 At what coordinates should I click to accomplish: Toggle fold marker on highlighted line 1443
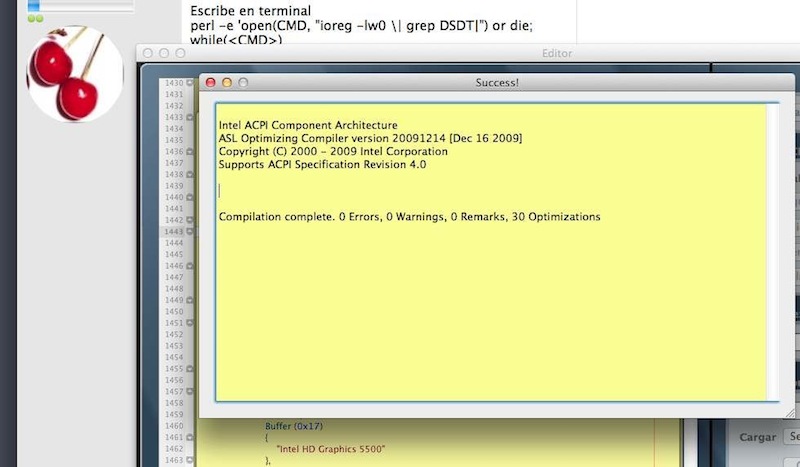[x=189, y=232]
